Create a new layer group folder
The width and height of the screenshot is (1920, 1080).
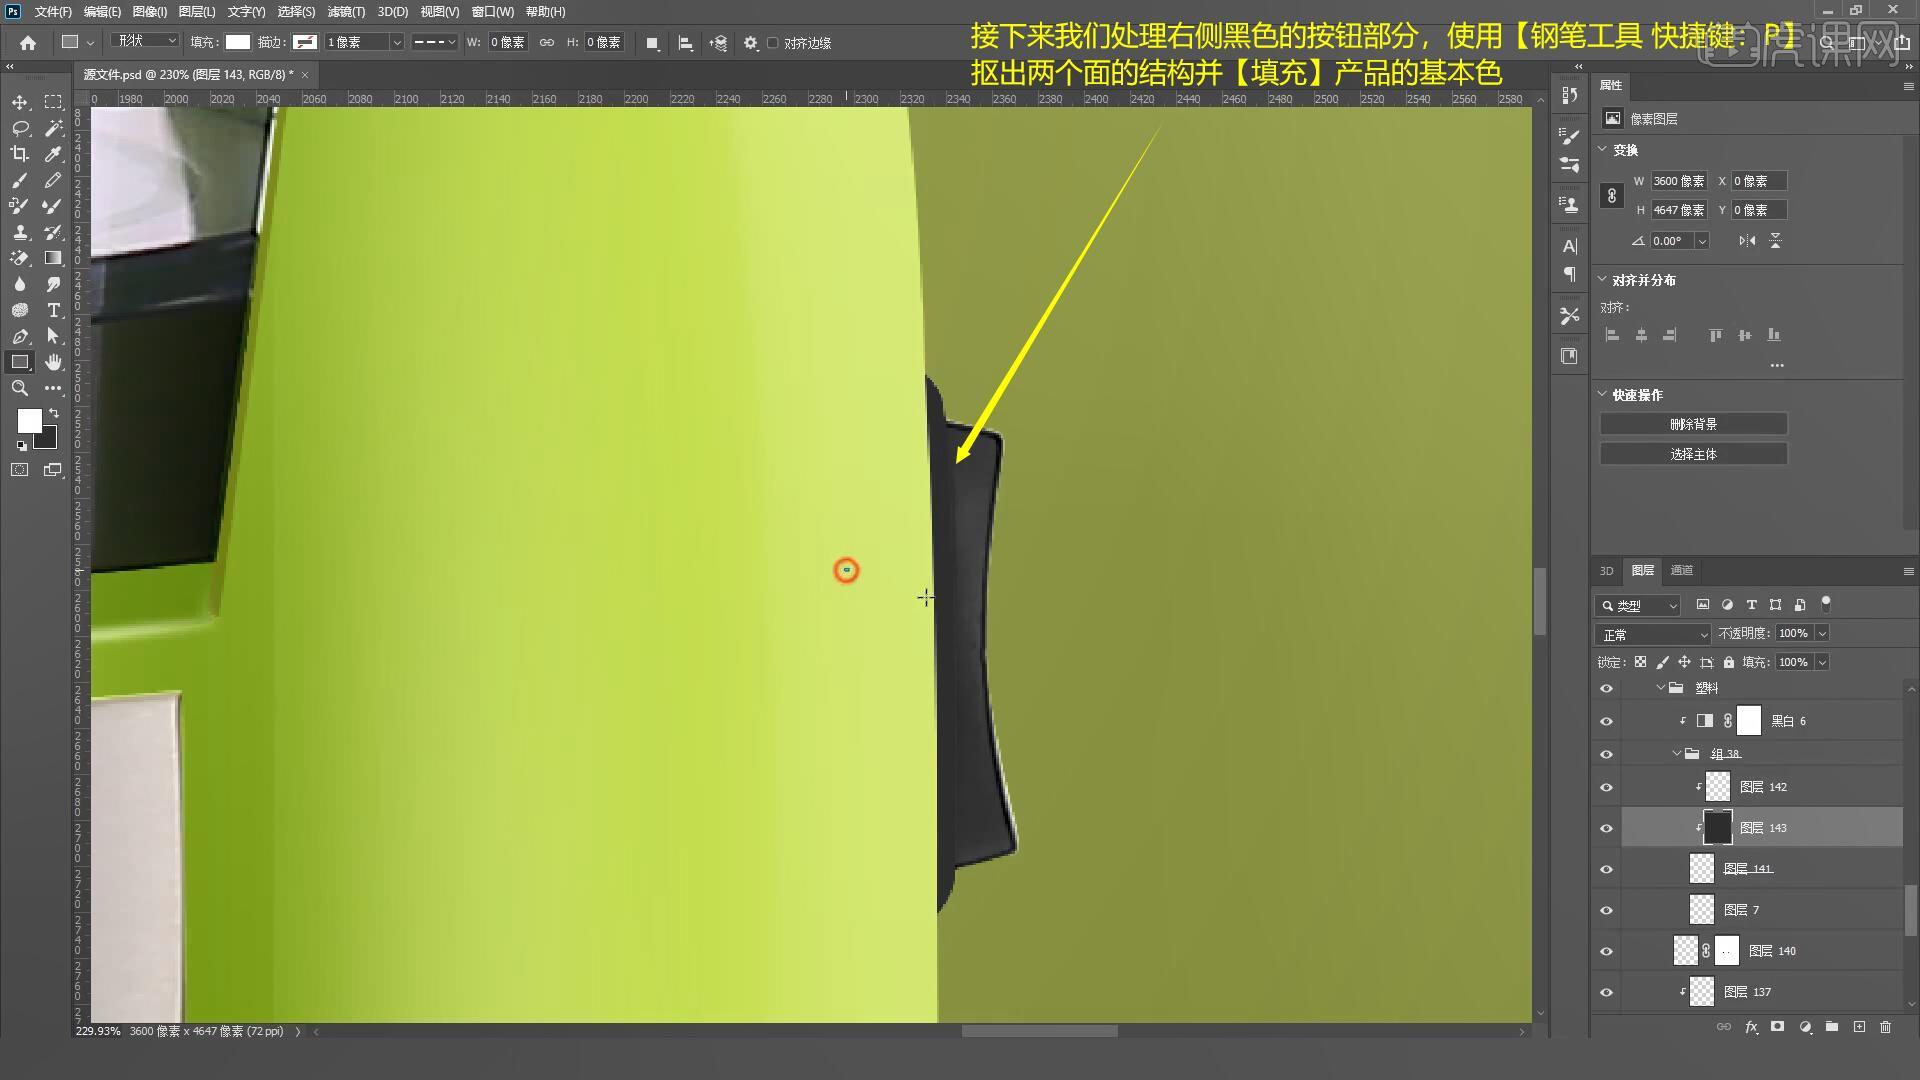[1831, 1027]
